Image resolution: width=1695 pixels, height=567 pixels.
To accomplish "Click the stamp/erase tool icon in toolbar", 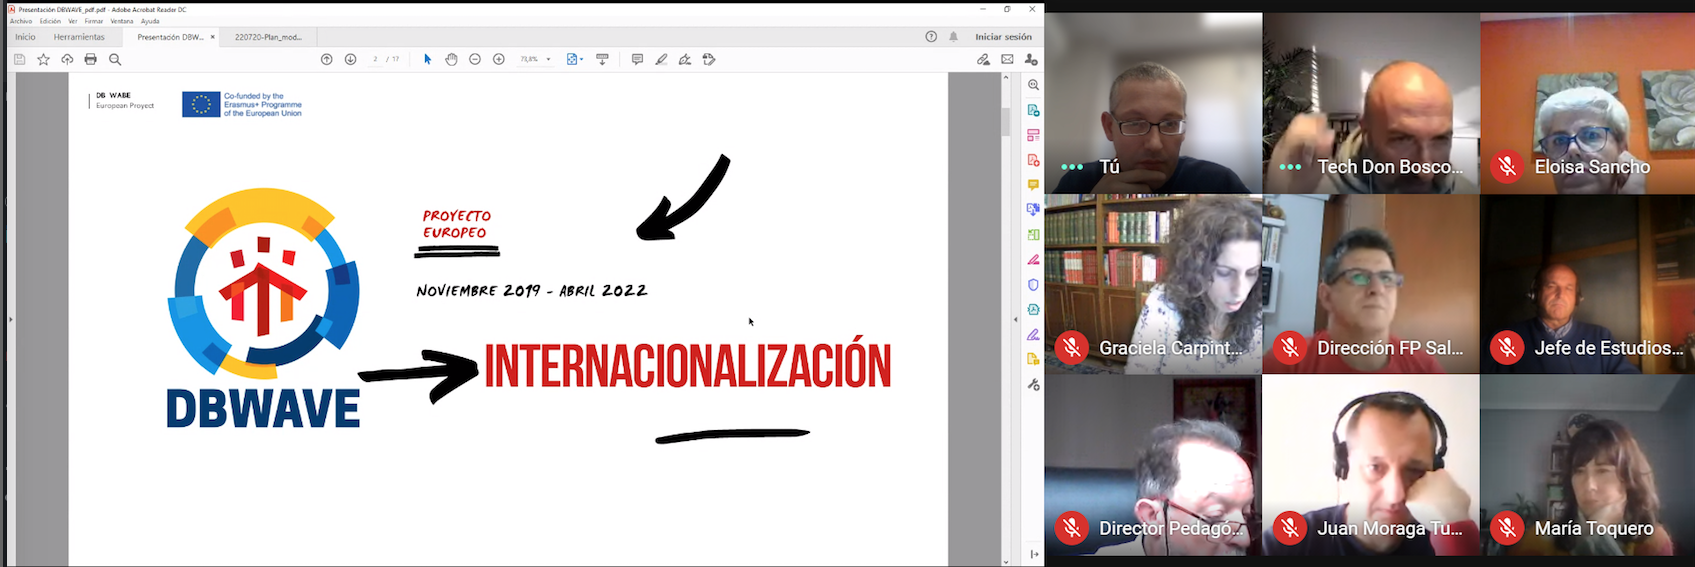I will (709, 60).
